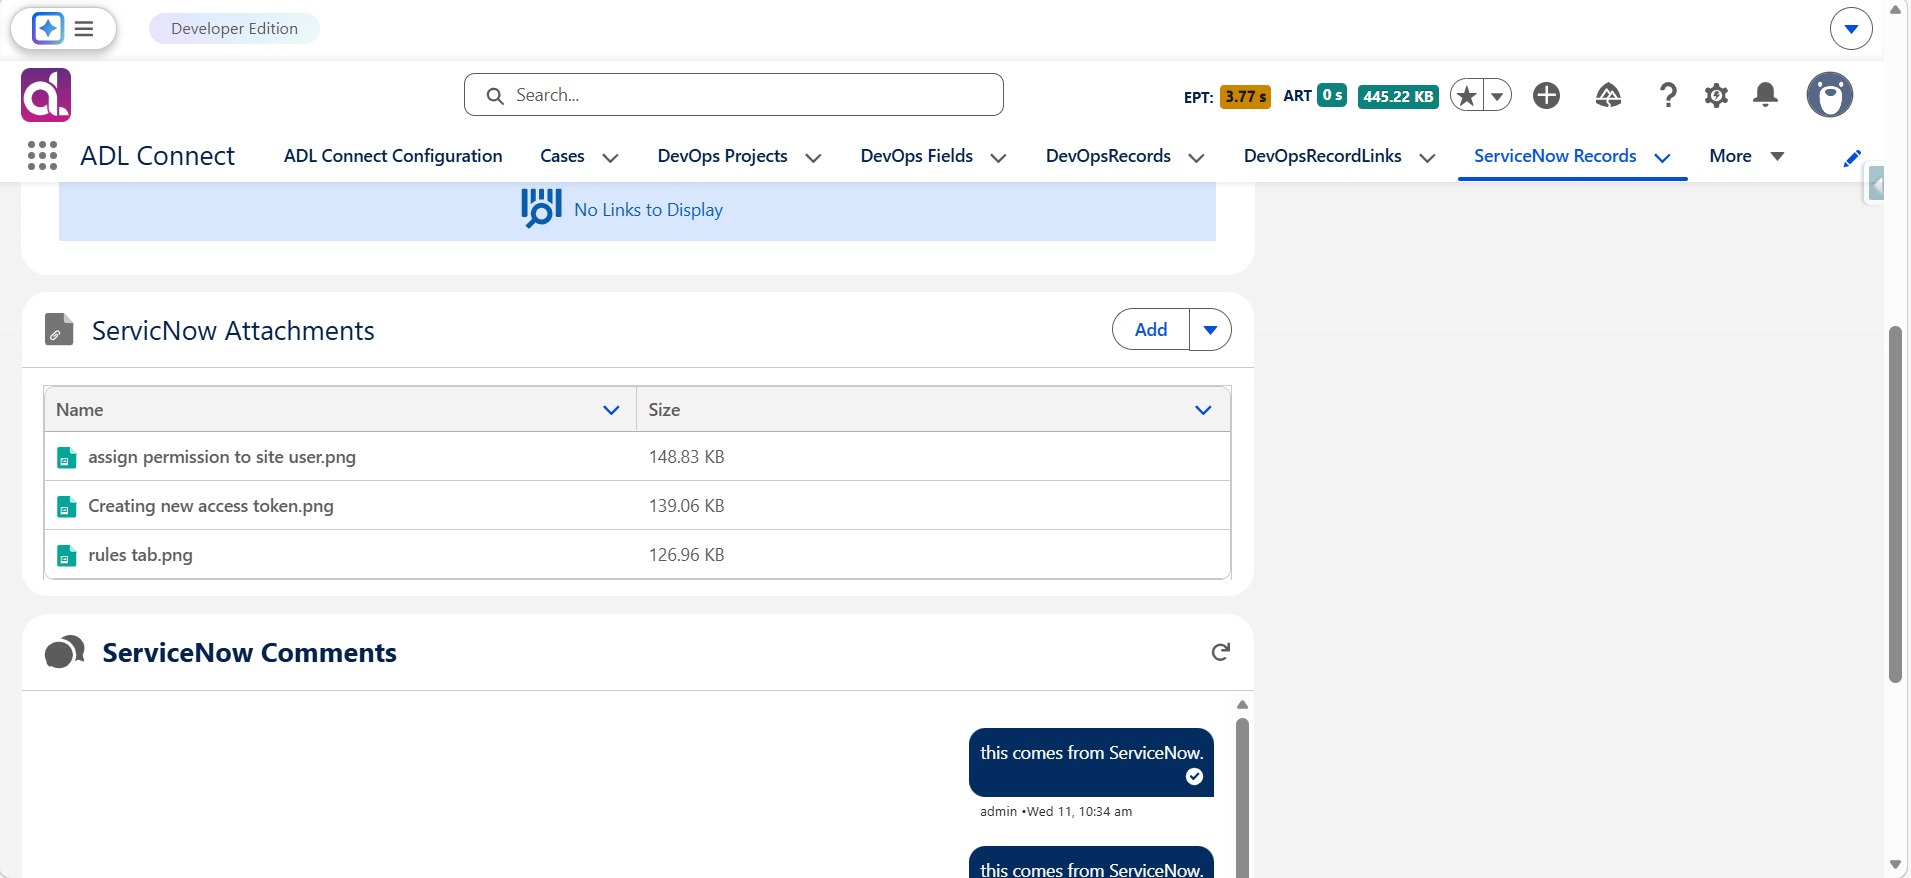Switch to the DevOpsRecords tab
Screen dimensions: 1911x878
point(1108,156)
